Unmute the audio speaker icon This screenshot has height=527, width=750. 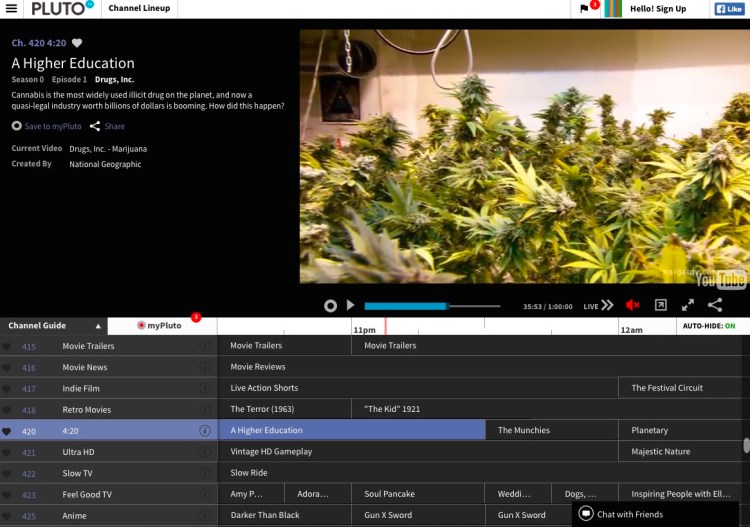pyautogui.click(x=632, y=305)
